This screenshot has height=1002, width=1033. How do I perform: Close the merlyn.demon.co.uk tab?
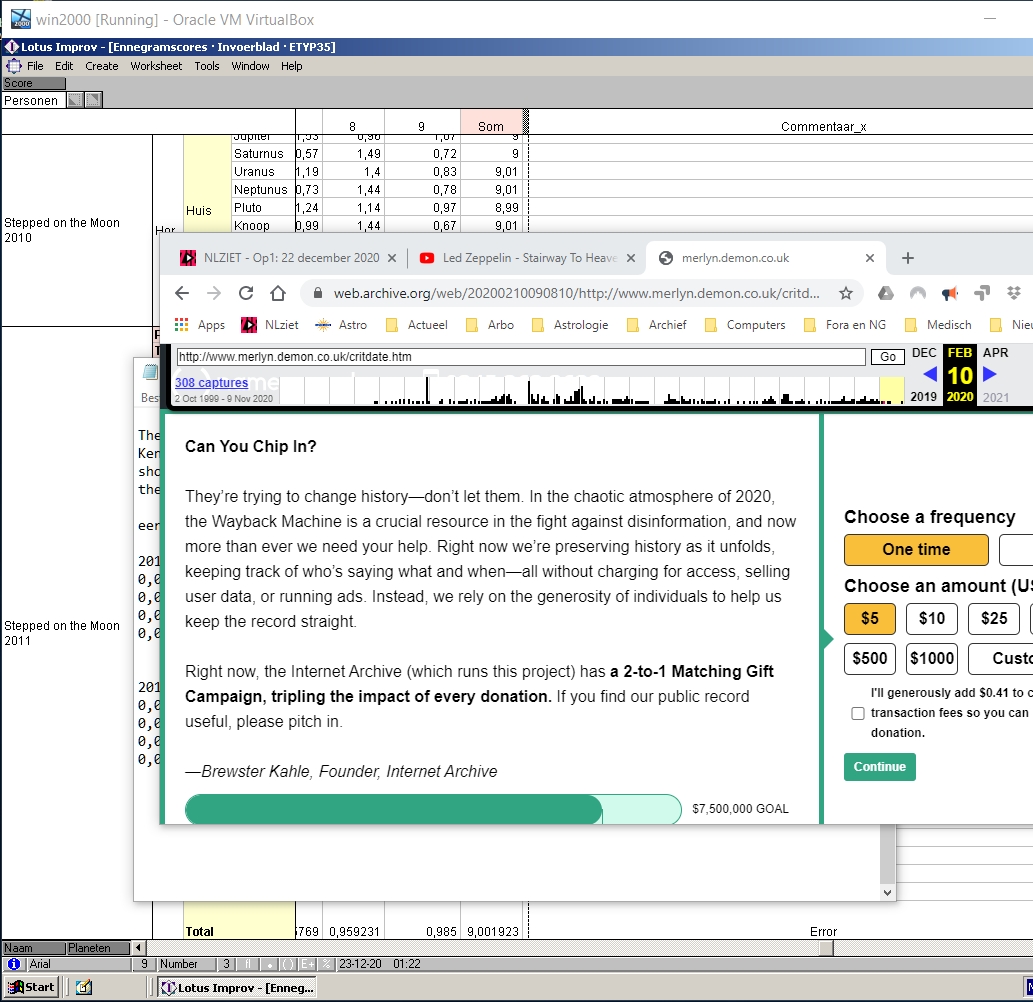870,258
